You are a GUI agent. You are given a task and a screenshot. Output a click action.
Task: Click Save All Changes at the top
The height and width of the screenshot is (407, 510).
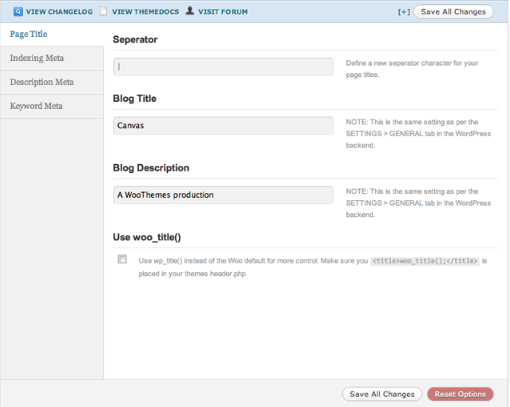click(453, 12)
